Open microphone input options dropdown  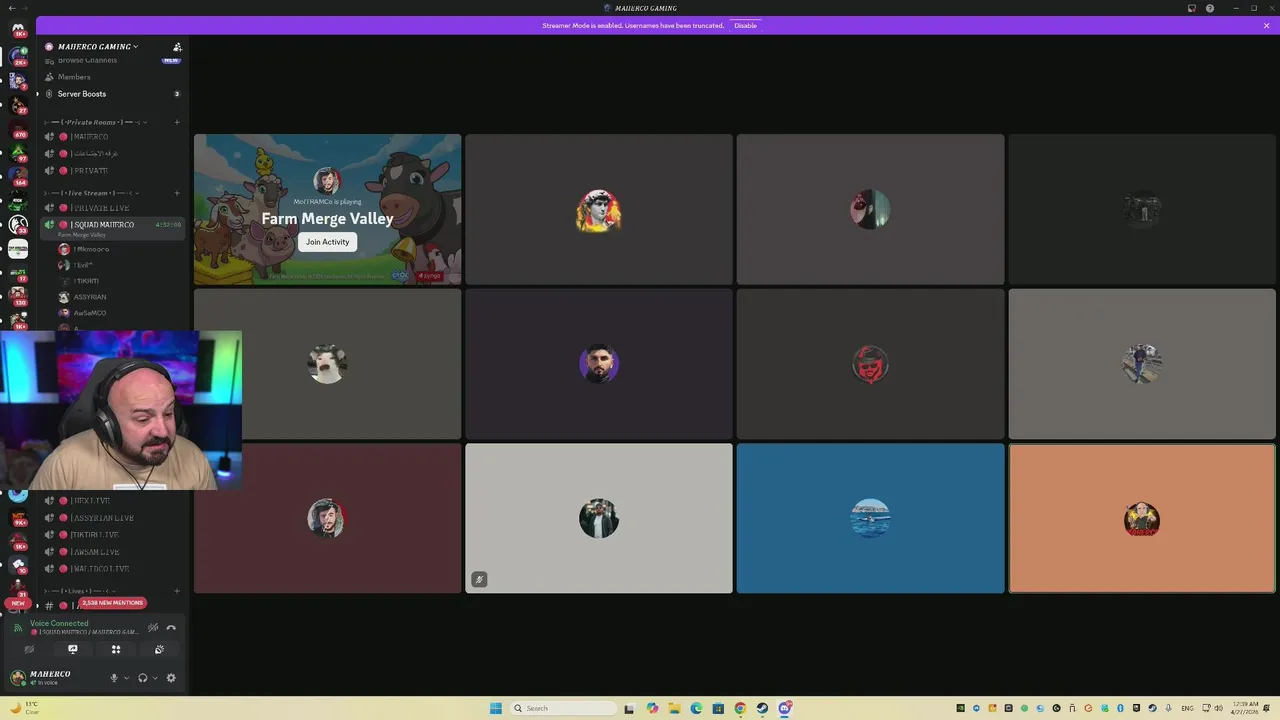[x=125, y=678]
